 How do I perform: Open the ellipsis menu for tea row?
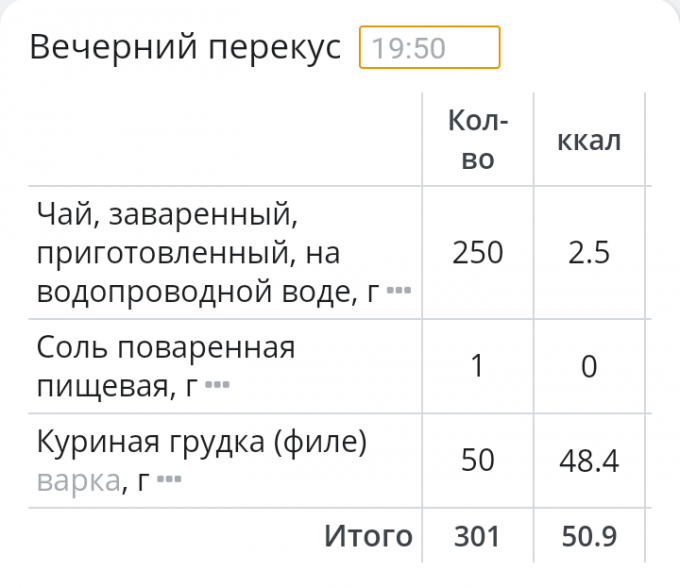399,291
